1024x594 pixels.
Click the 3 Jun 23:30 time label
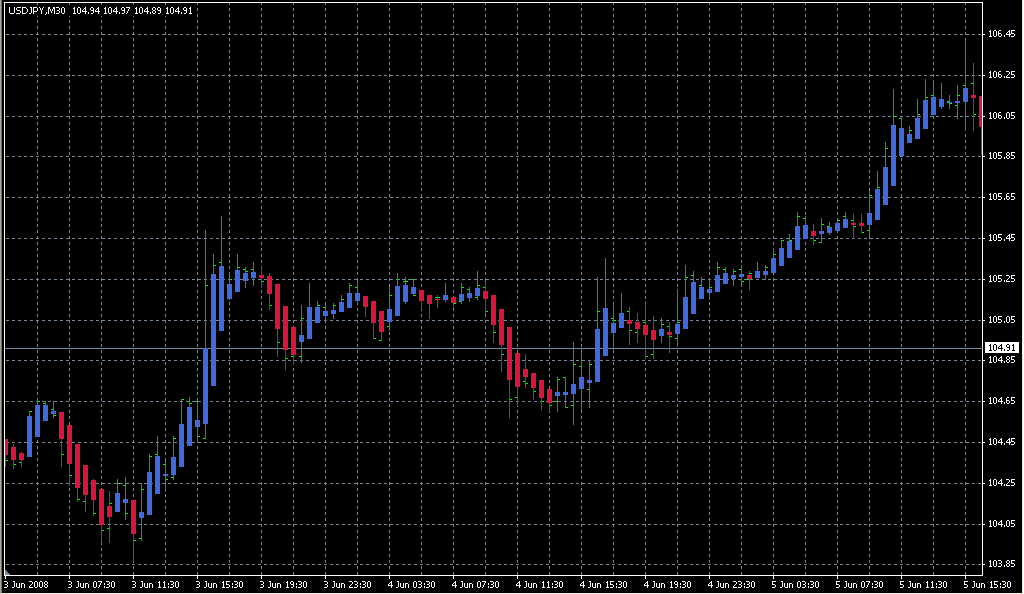[347, 585]
